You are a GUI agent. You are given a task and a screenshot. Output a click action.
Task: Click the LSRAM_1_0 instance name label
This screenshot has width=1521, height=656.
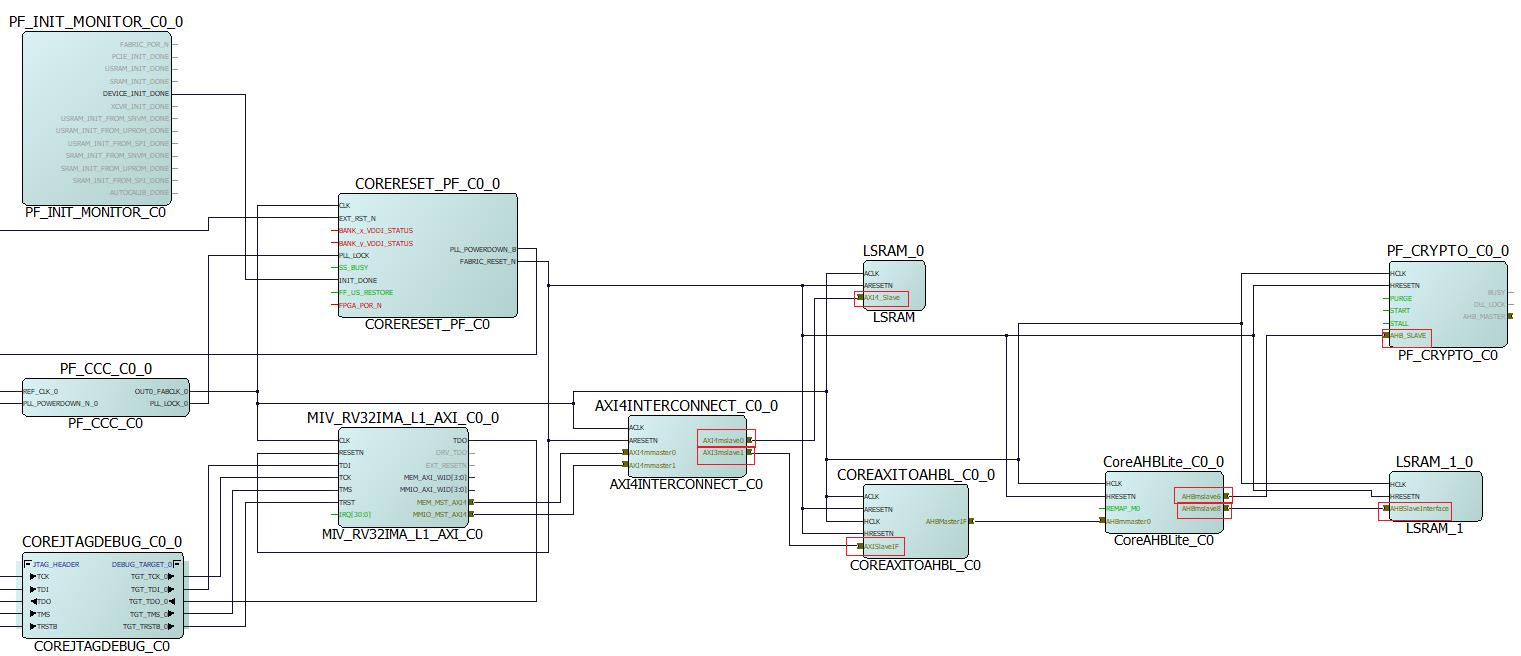point(1434,461)
